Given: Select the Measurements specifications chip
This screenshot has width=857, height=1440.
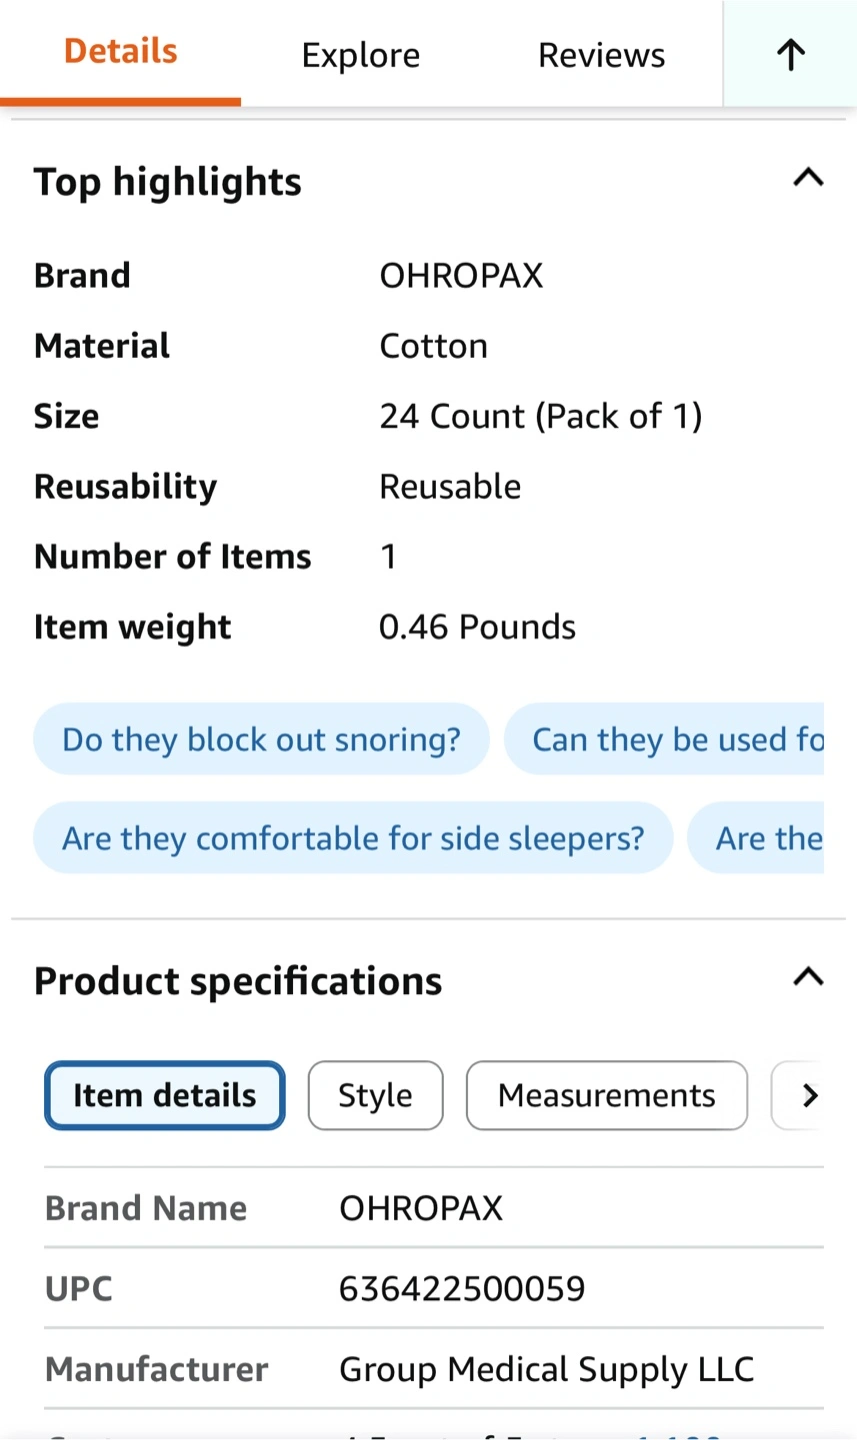Looking at the screenshot, I should 606,1095.
